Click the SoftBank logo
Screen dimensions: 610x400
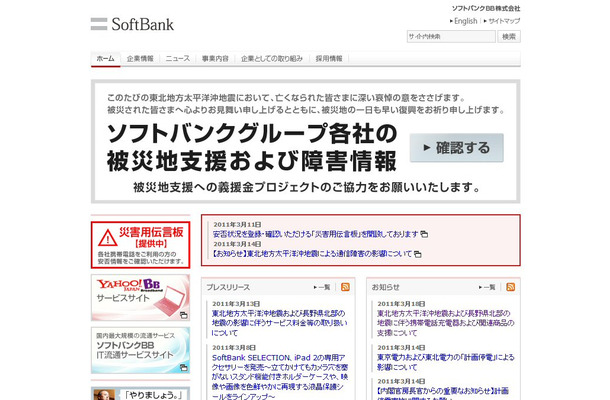[132, 24]
